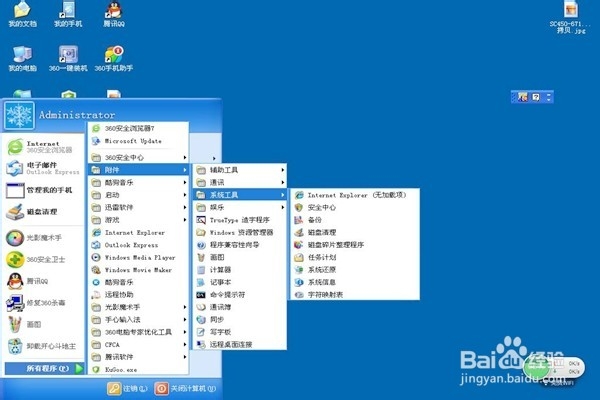This screenshot has height=400, width=600.
Task: Expand 游戏 folder submenu
Action: [x=139, y=220]
